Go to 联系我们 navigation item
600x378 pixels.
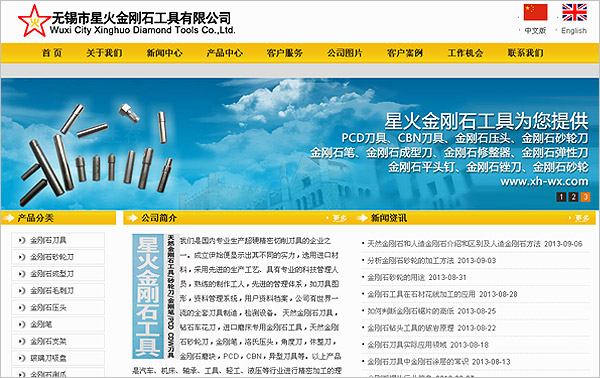point(525,53)
